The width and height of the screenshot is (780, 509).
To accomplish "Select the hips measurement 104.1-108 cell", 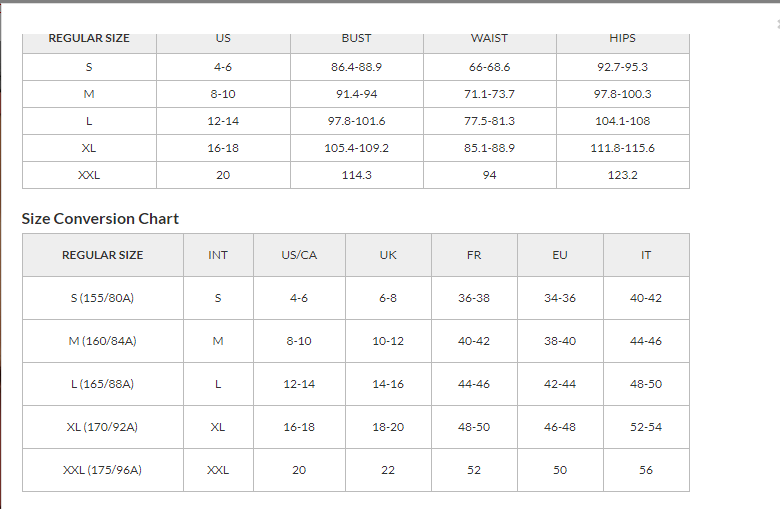I will point(622,121).
